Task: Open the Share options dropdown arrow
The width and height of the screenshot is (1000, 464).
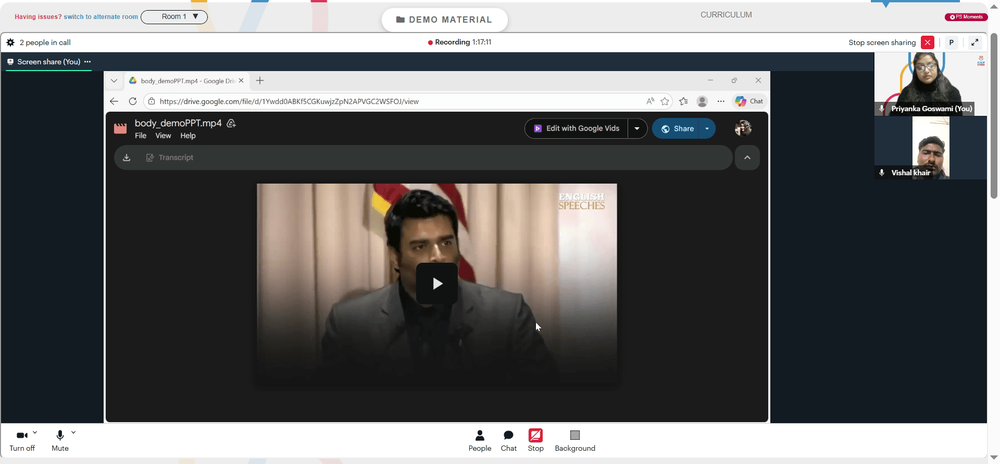Action: coord(707,128)
